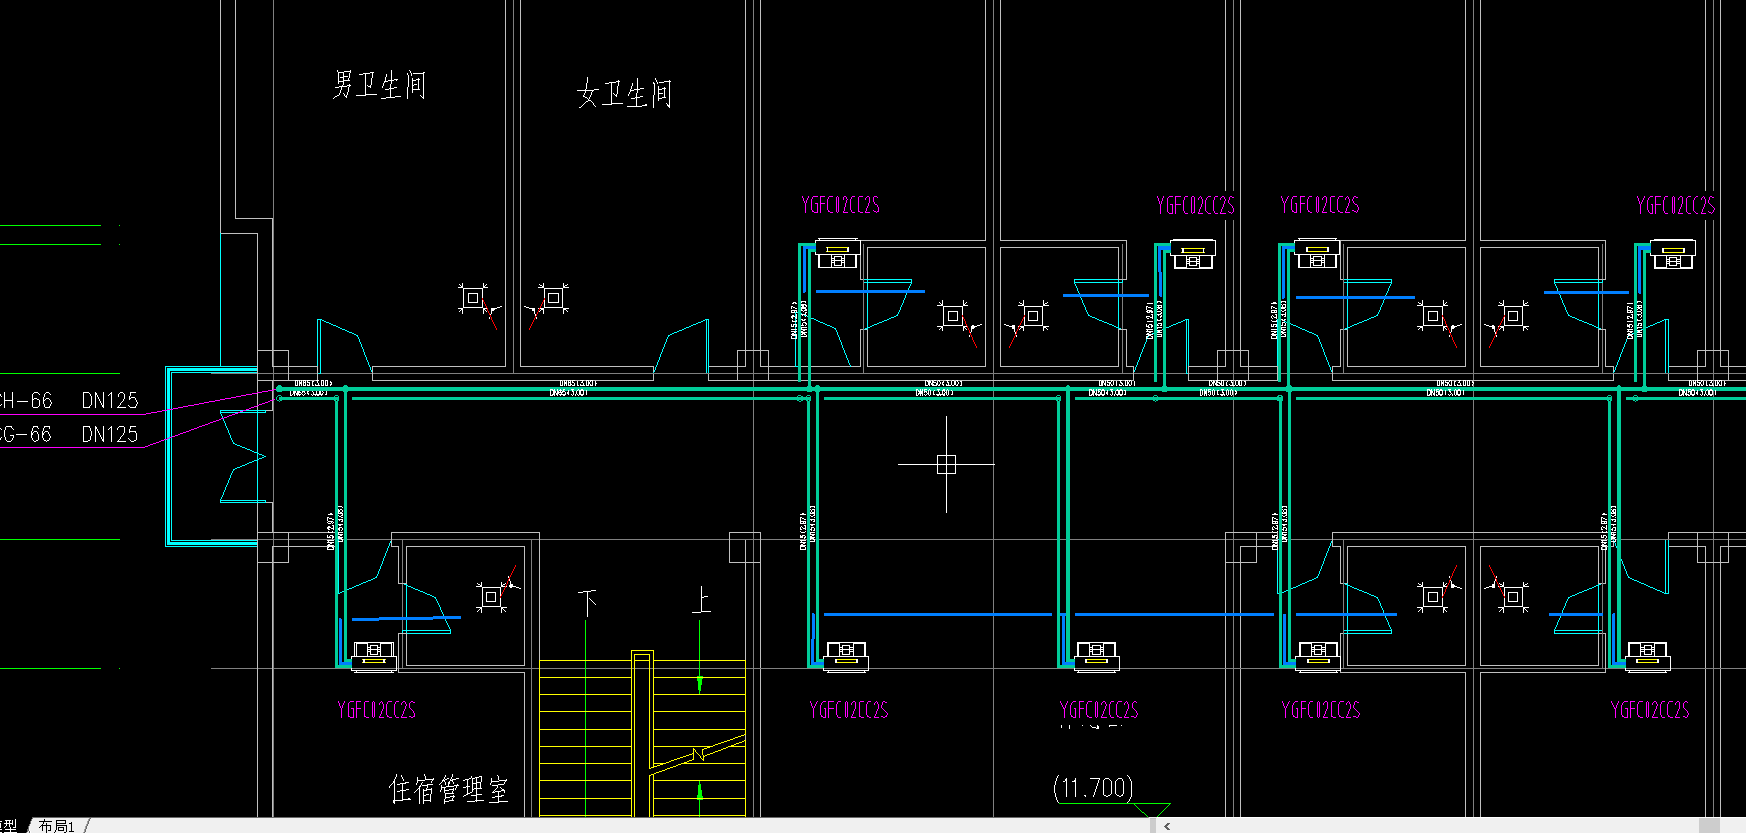
Task: Switch to the 模型 model tab
Action: (10, 826)
